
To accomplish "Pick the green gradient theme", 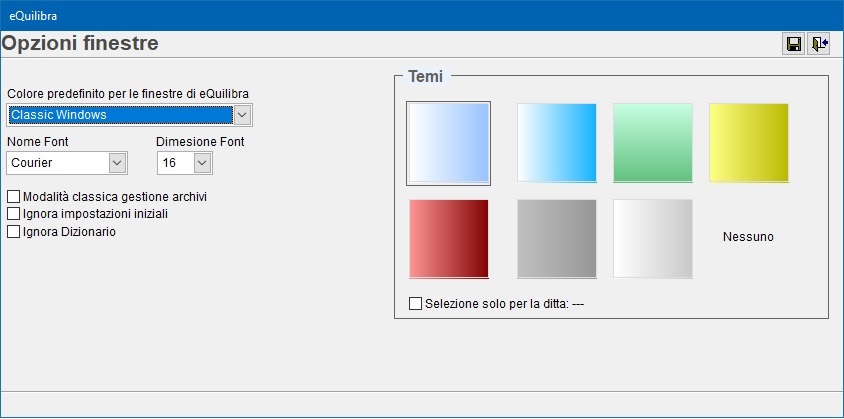I will [652, 143].
